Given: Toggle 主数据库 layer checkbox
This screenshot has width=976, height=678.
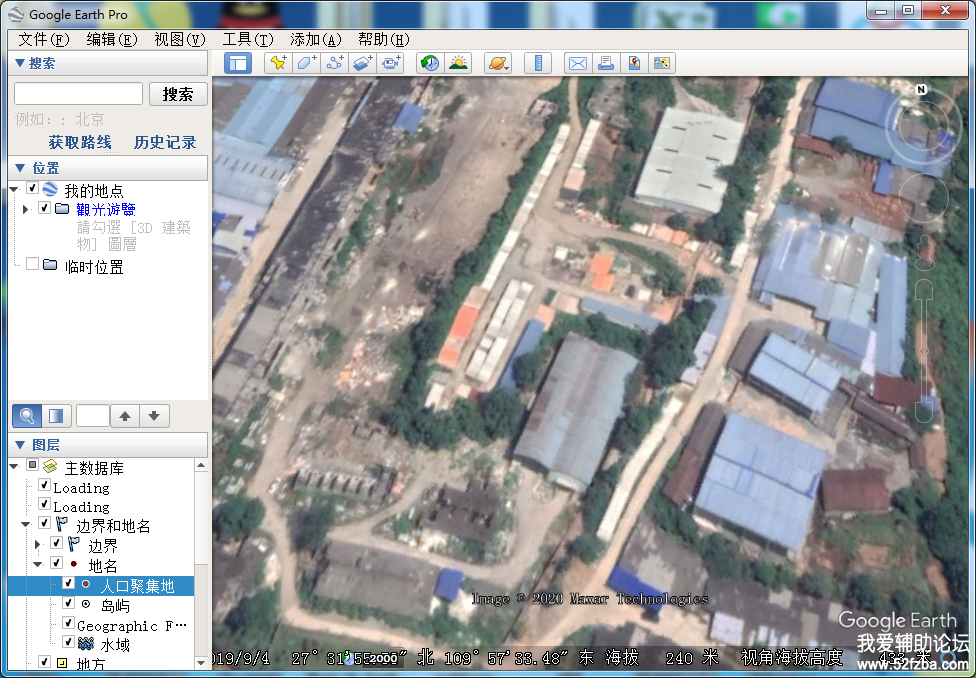Looking at the screenshot, I should pyautogui.click(x=32, y=465).
